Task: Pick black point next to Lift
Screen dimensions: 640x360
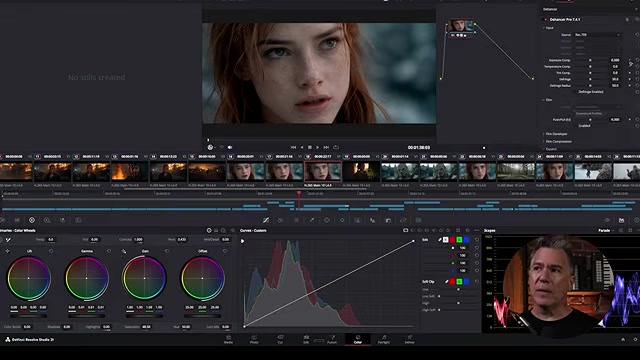Action: pos(7,251)
